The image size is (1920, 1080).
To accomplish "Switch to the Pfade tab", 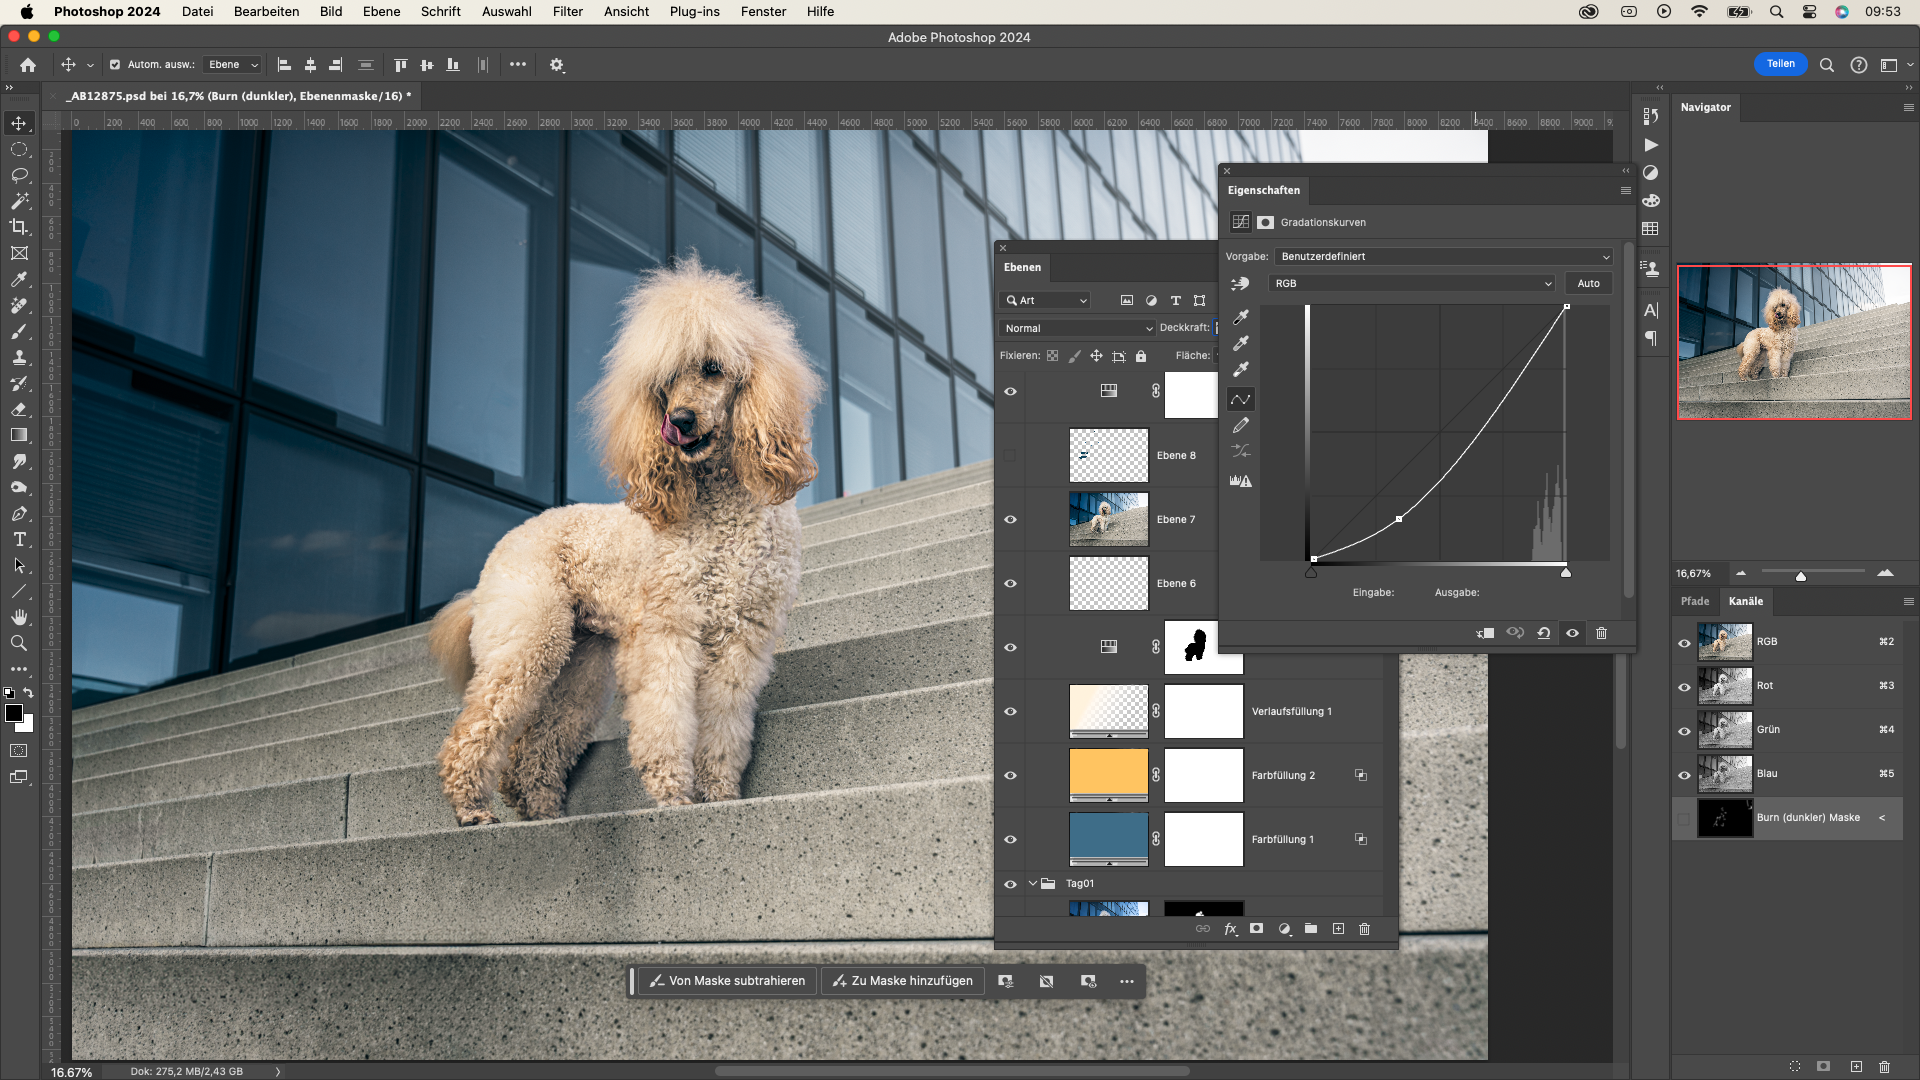I will 1695,601.
